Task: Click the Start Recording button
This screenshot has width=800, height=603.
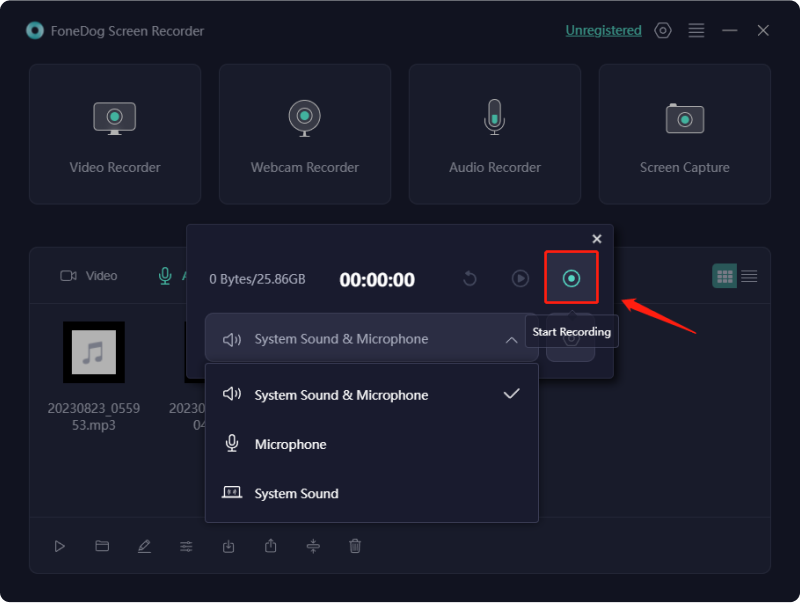Action: coord(571,278)
